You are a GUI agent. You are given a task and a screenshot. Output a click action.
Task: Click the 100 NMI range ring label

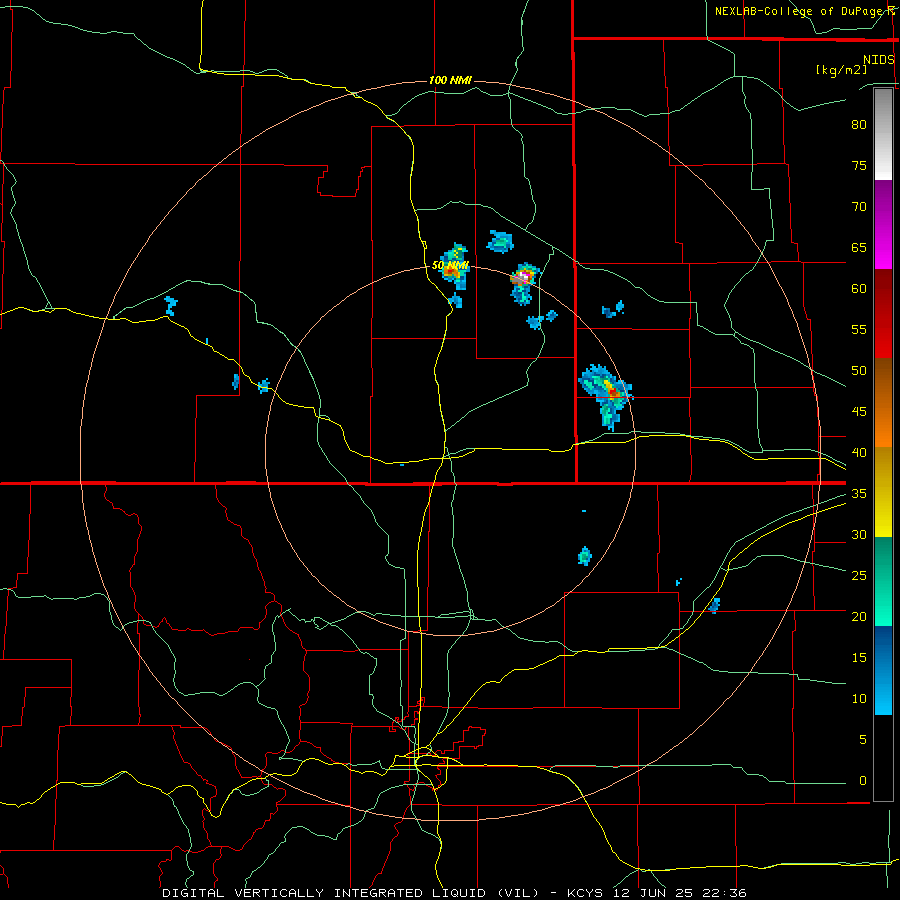pos(450,80)
